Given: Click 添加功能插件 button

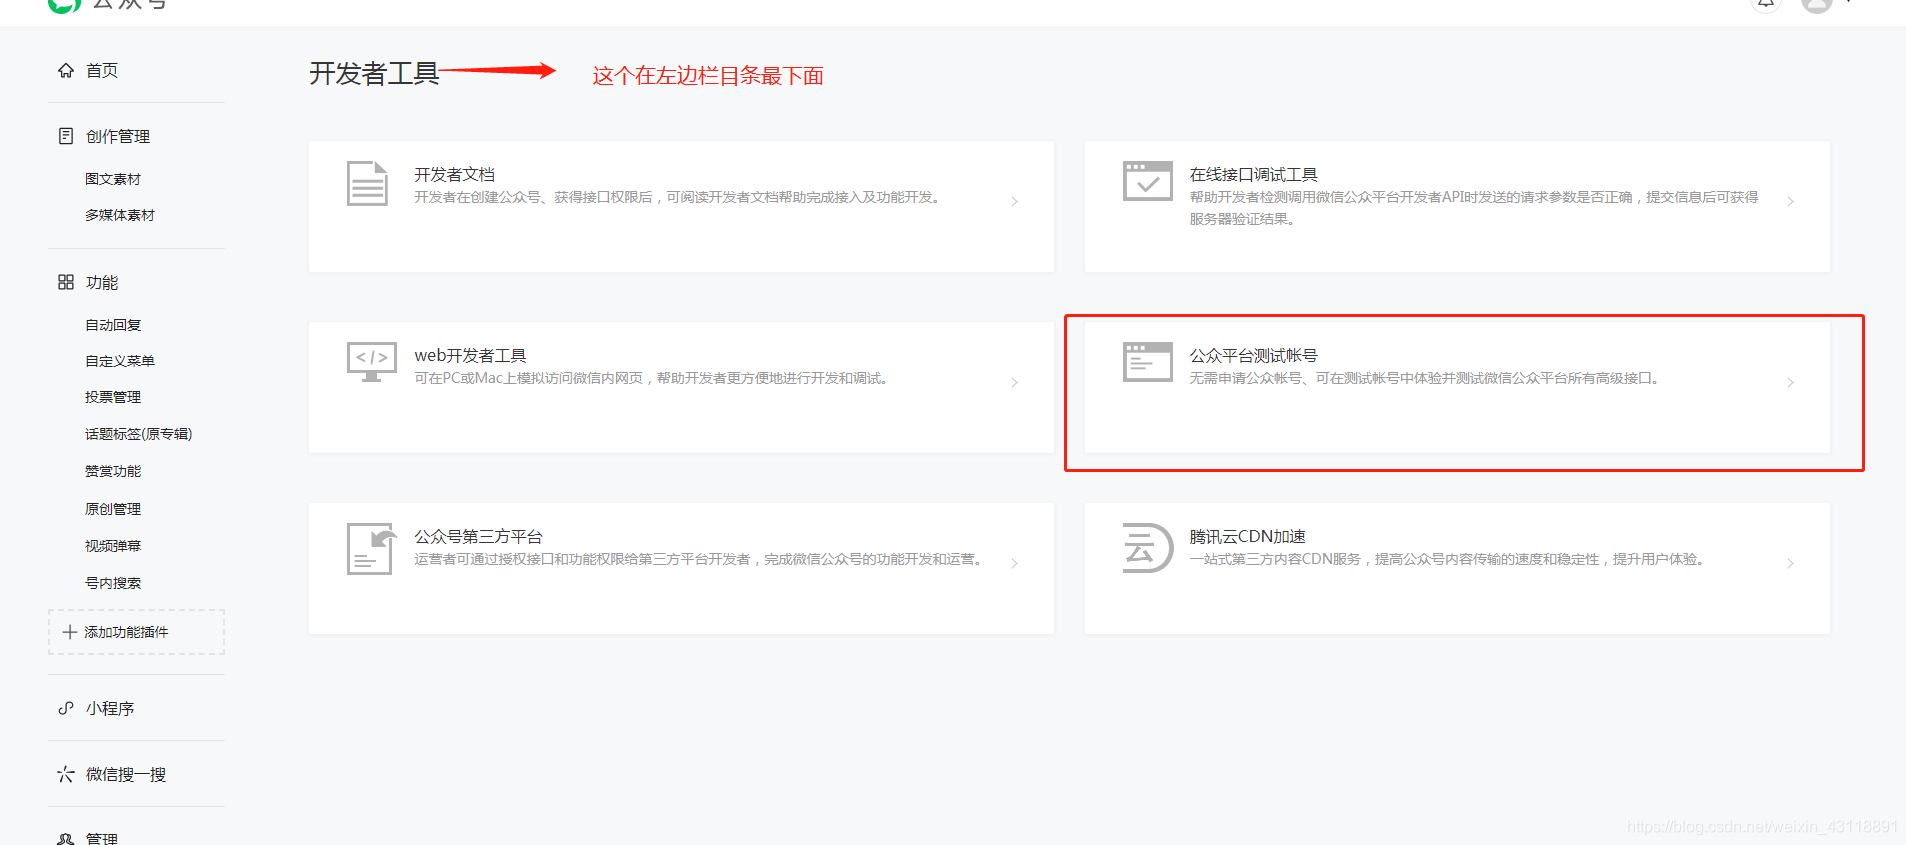Looking at the screenshot, I should (x=136, y=632).
